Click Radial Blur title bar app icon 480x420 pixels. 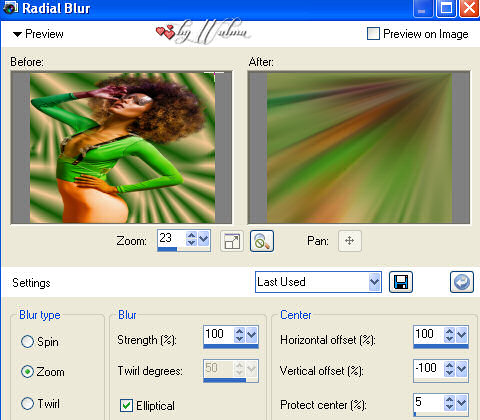[x=11, y=8]
